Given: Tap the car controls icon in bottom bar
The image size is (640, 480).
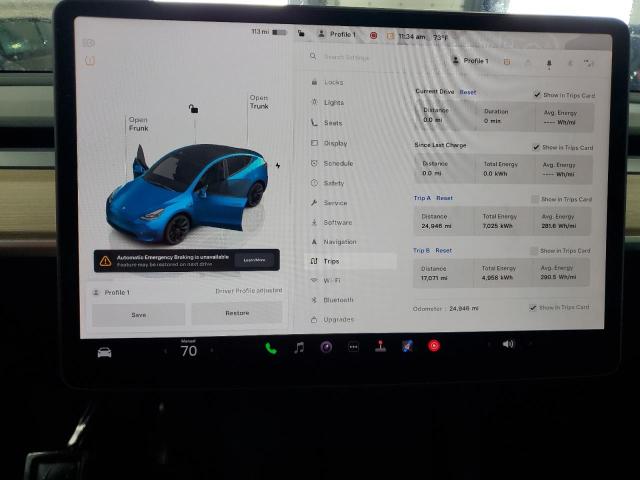Looking at the screenshot, I should click(104, 352).
